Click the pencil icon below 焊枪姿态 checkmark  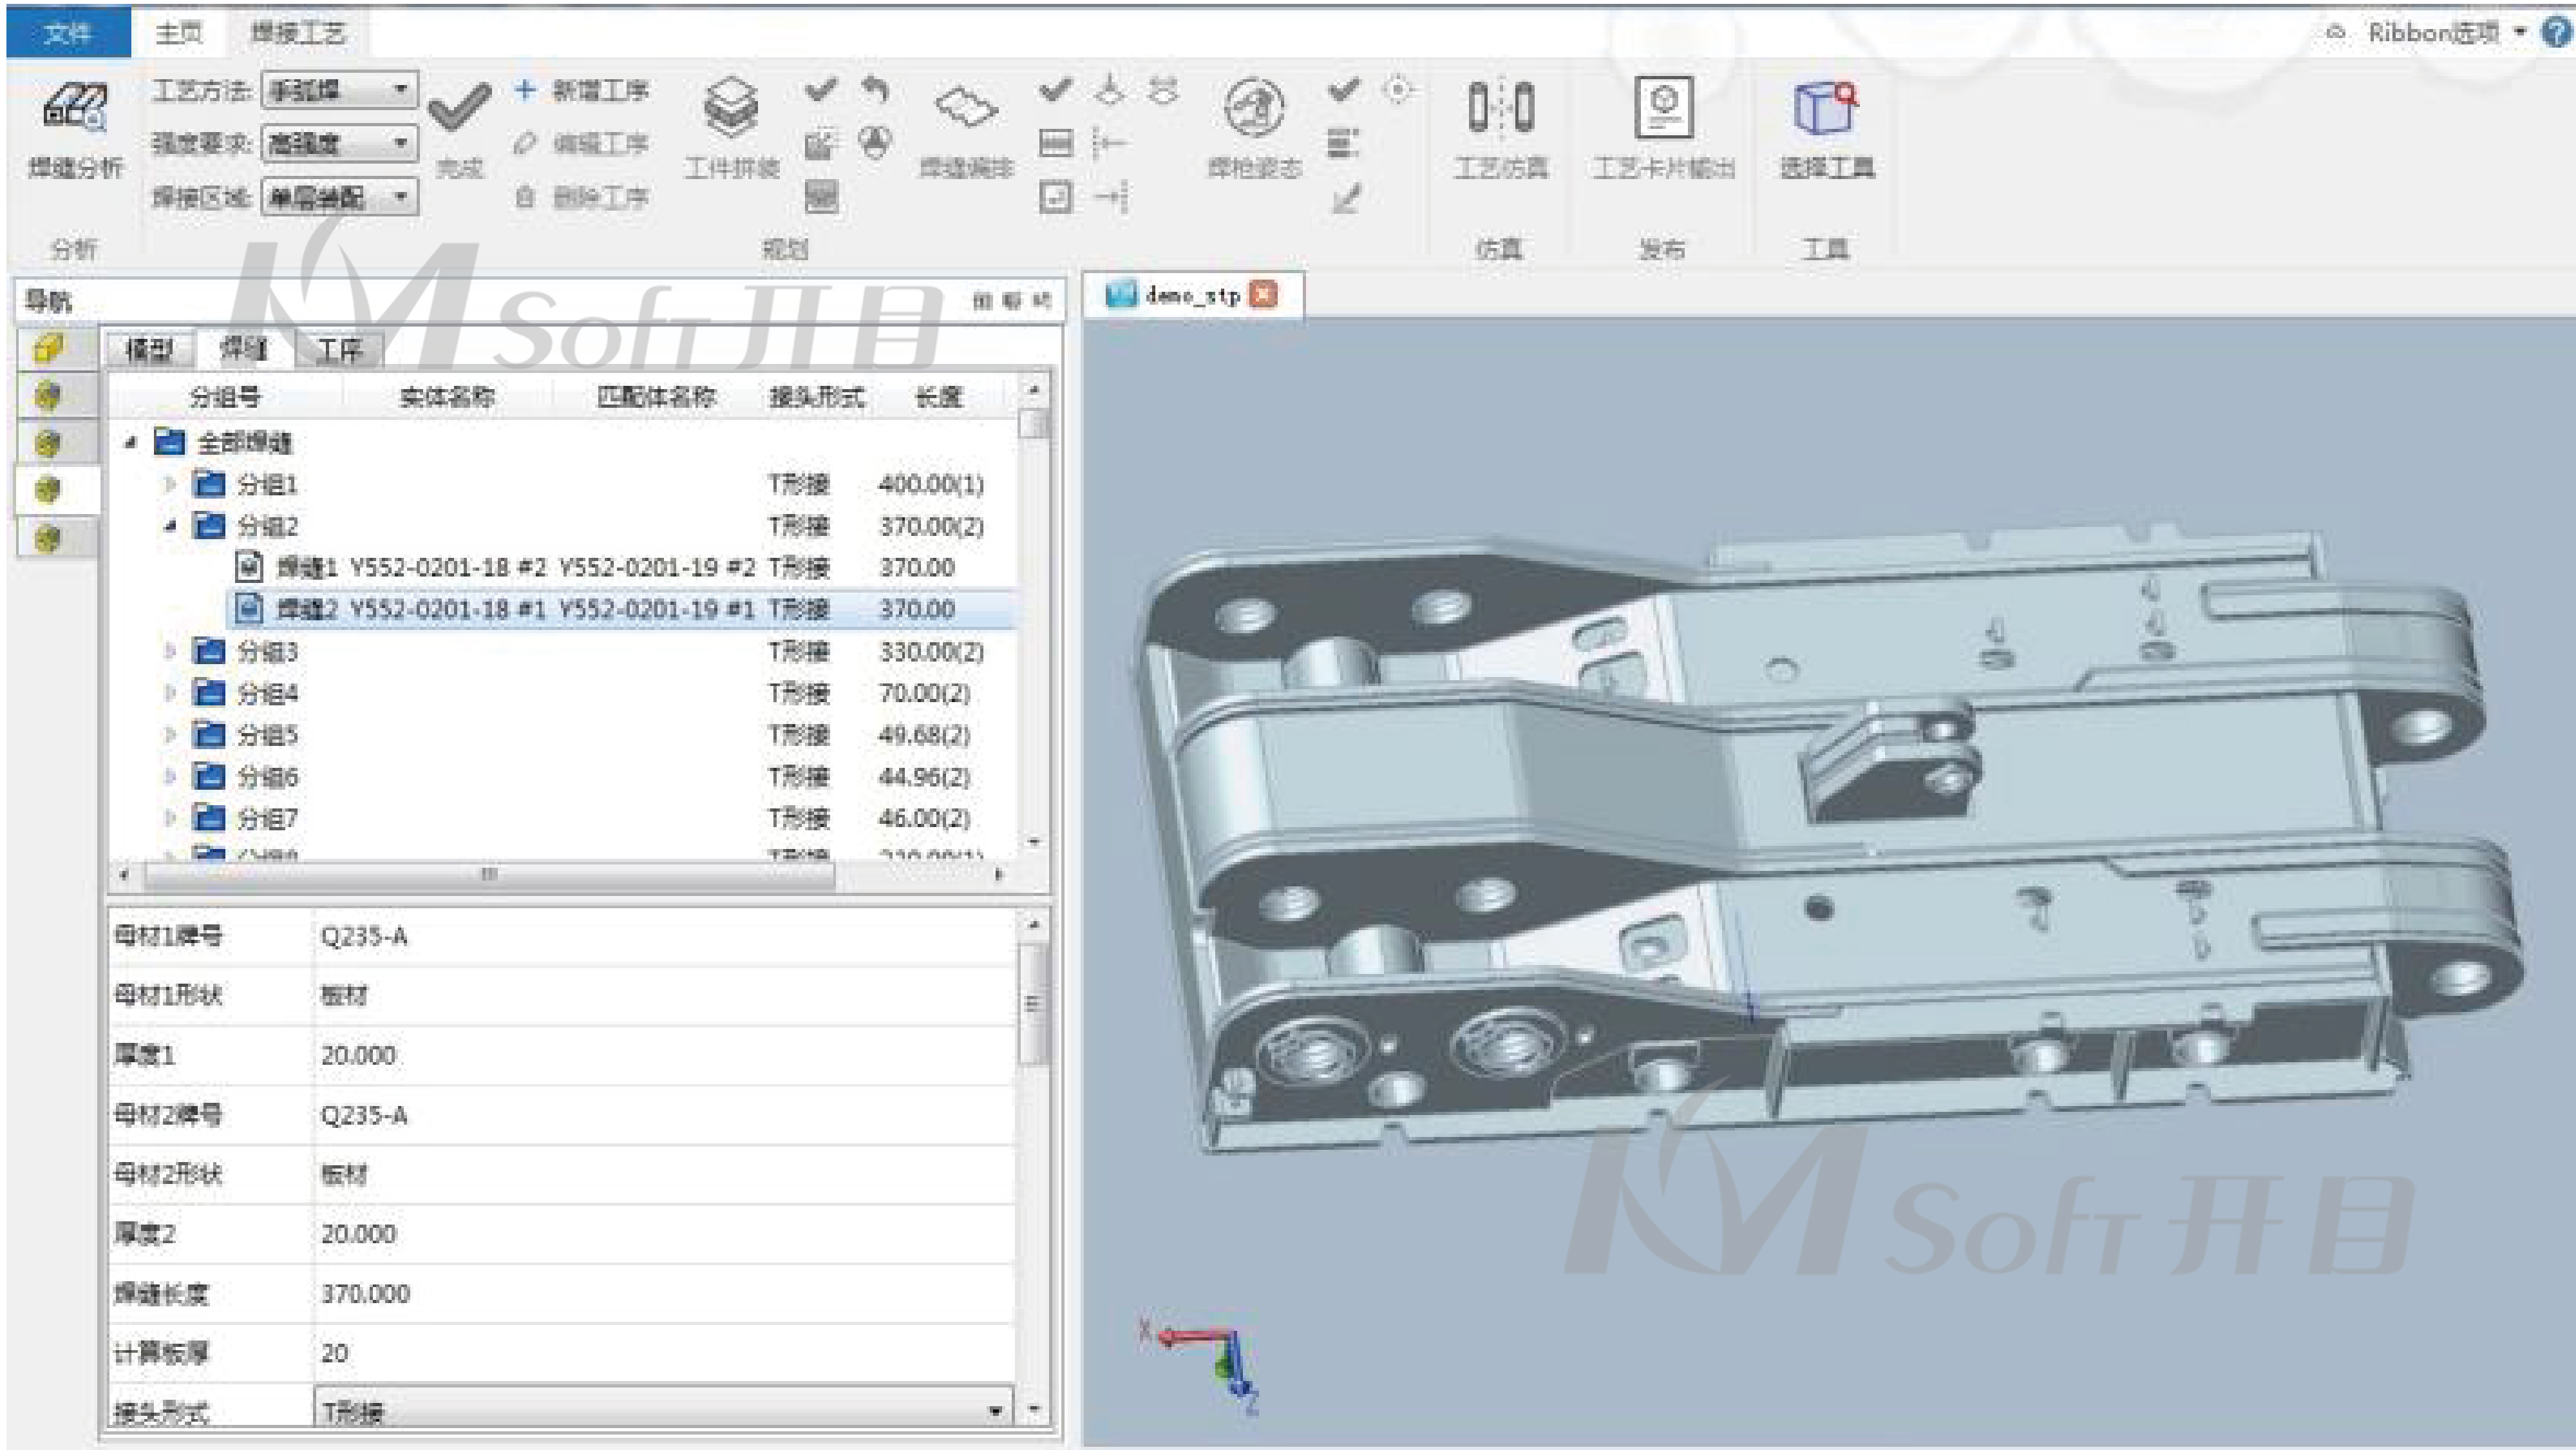tap(1345, 198)
